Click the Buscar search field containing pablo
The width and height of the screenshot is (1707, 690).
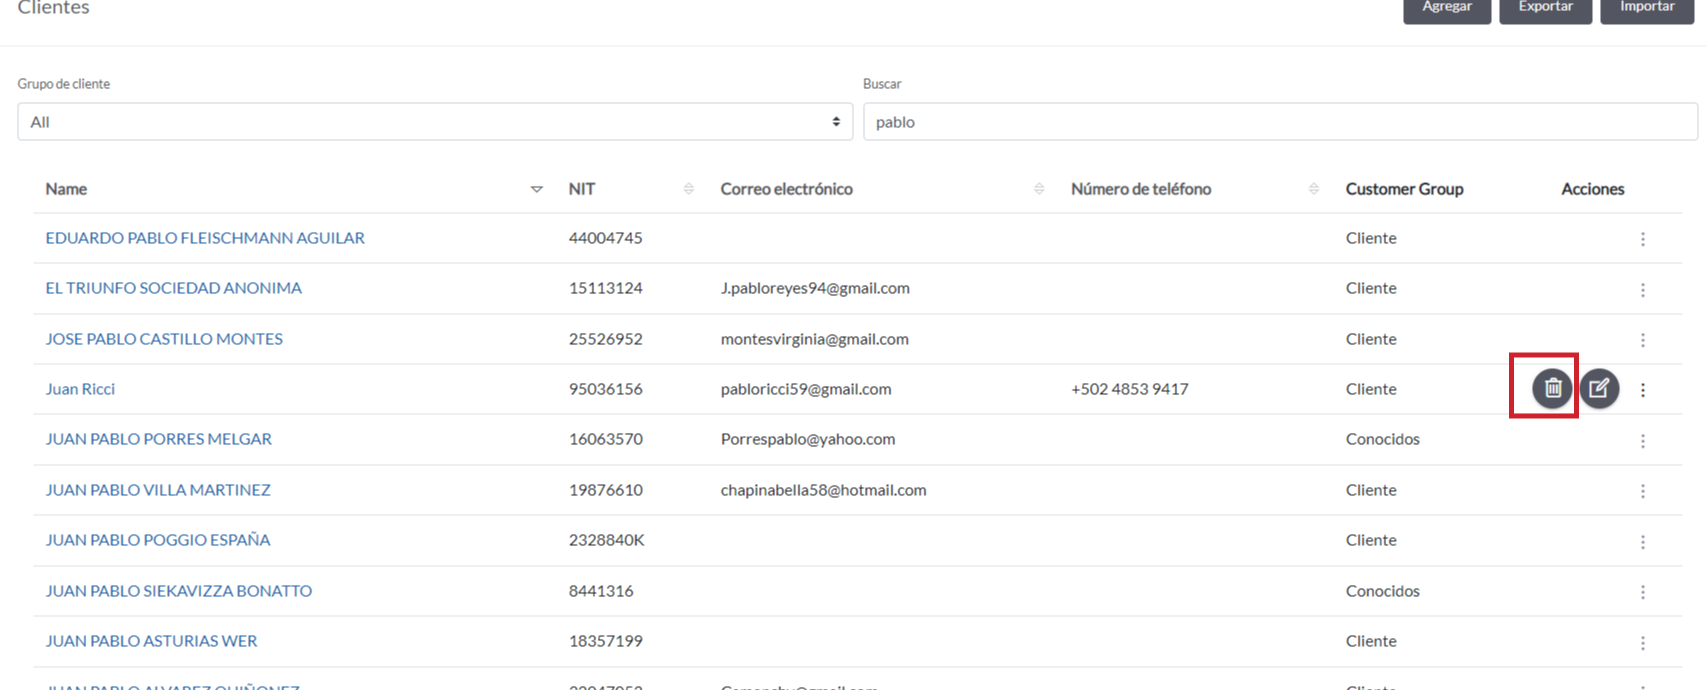tap(1280, 122)
